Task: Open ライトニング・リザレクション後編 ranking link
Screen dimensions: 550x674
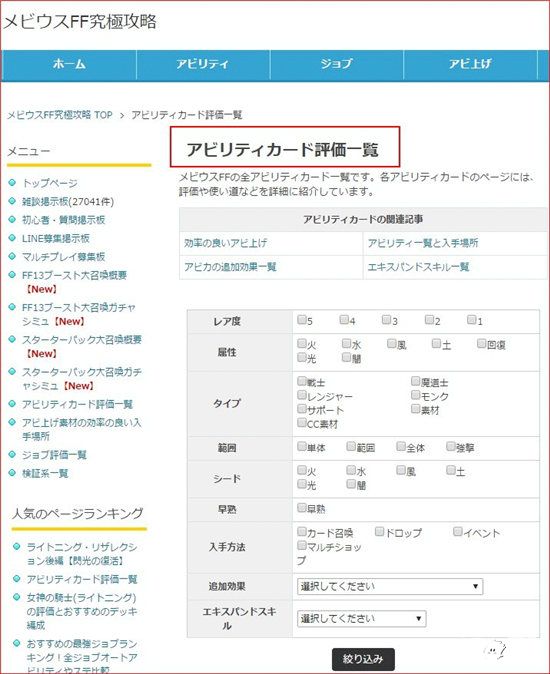Action: pyautogui.click(x=82, y=554)
